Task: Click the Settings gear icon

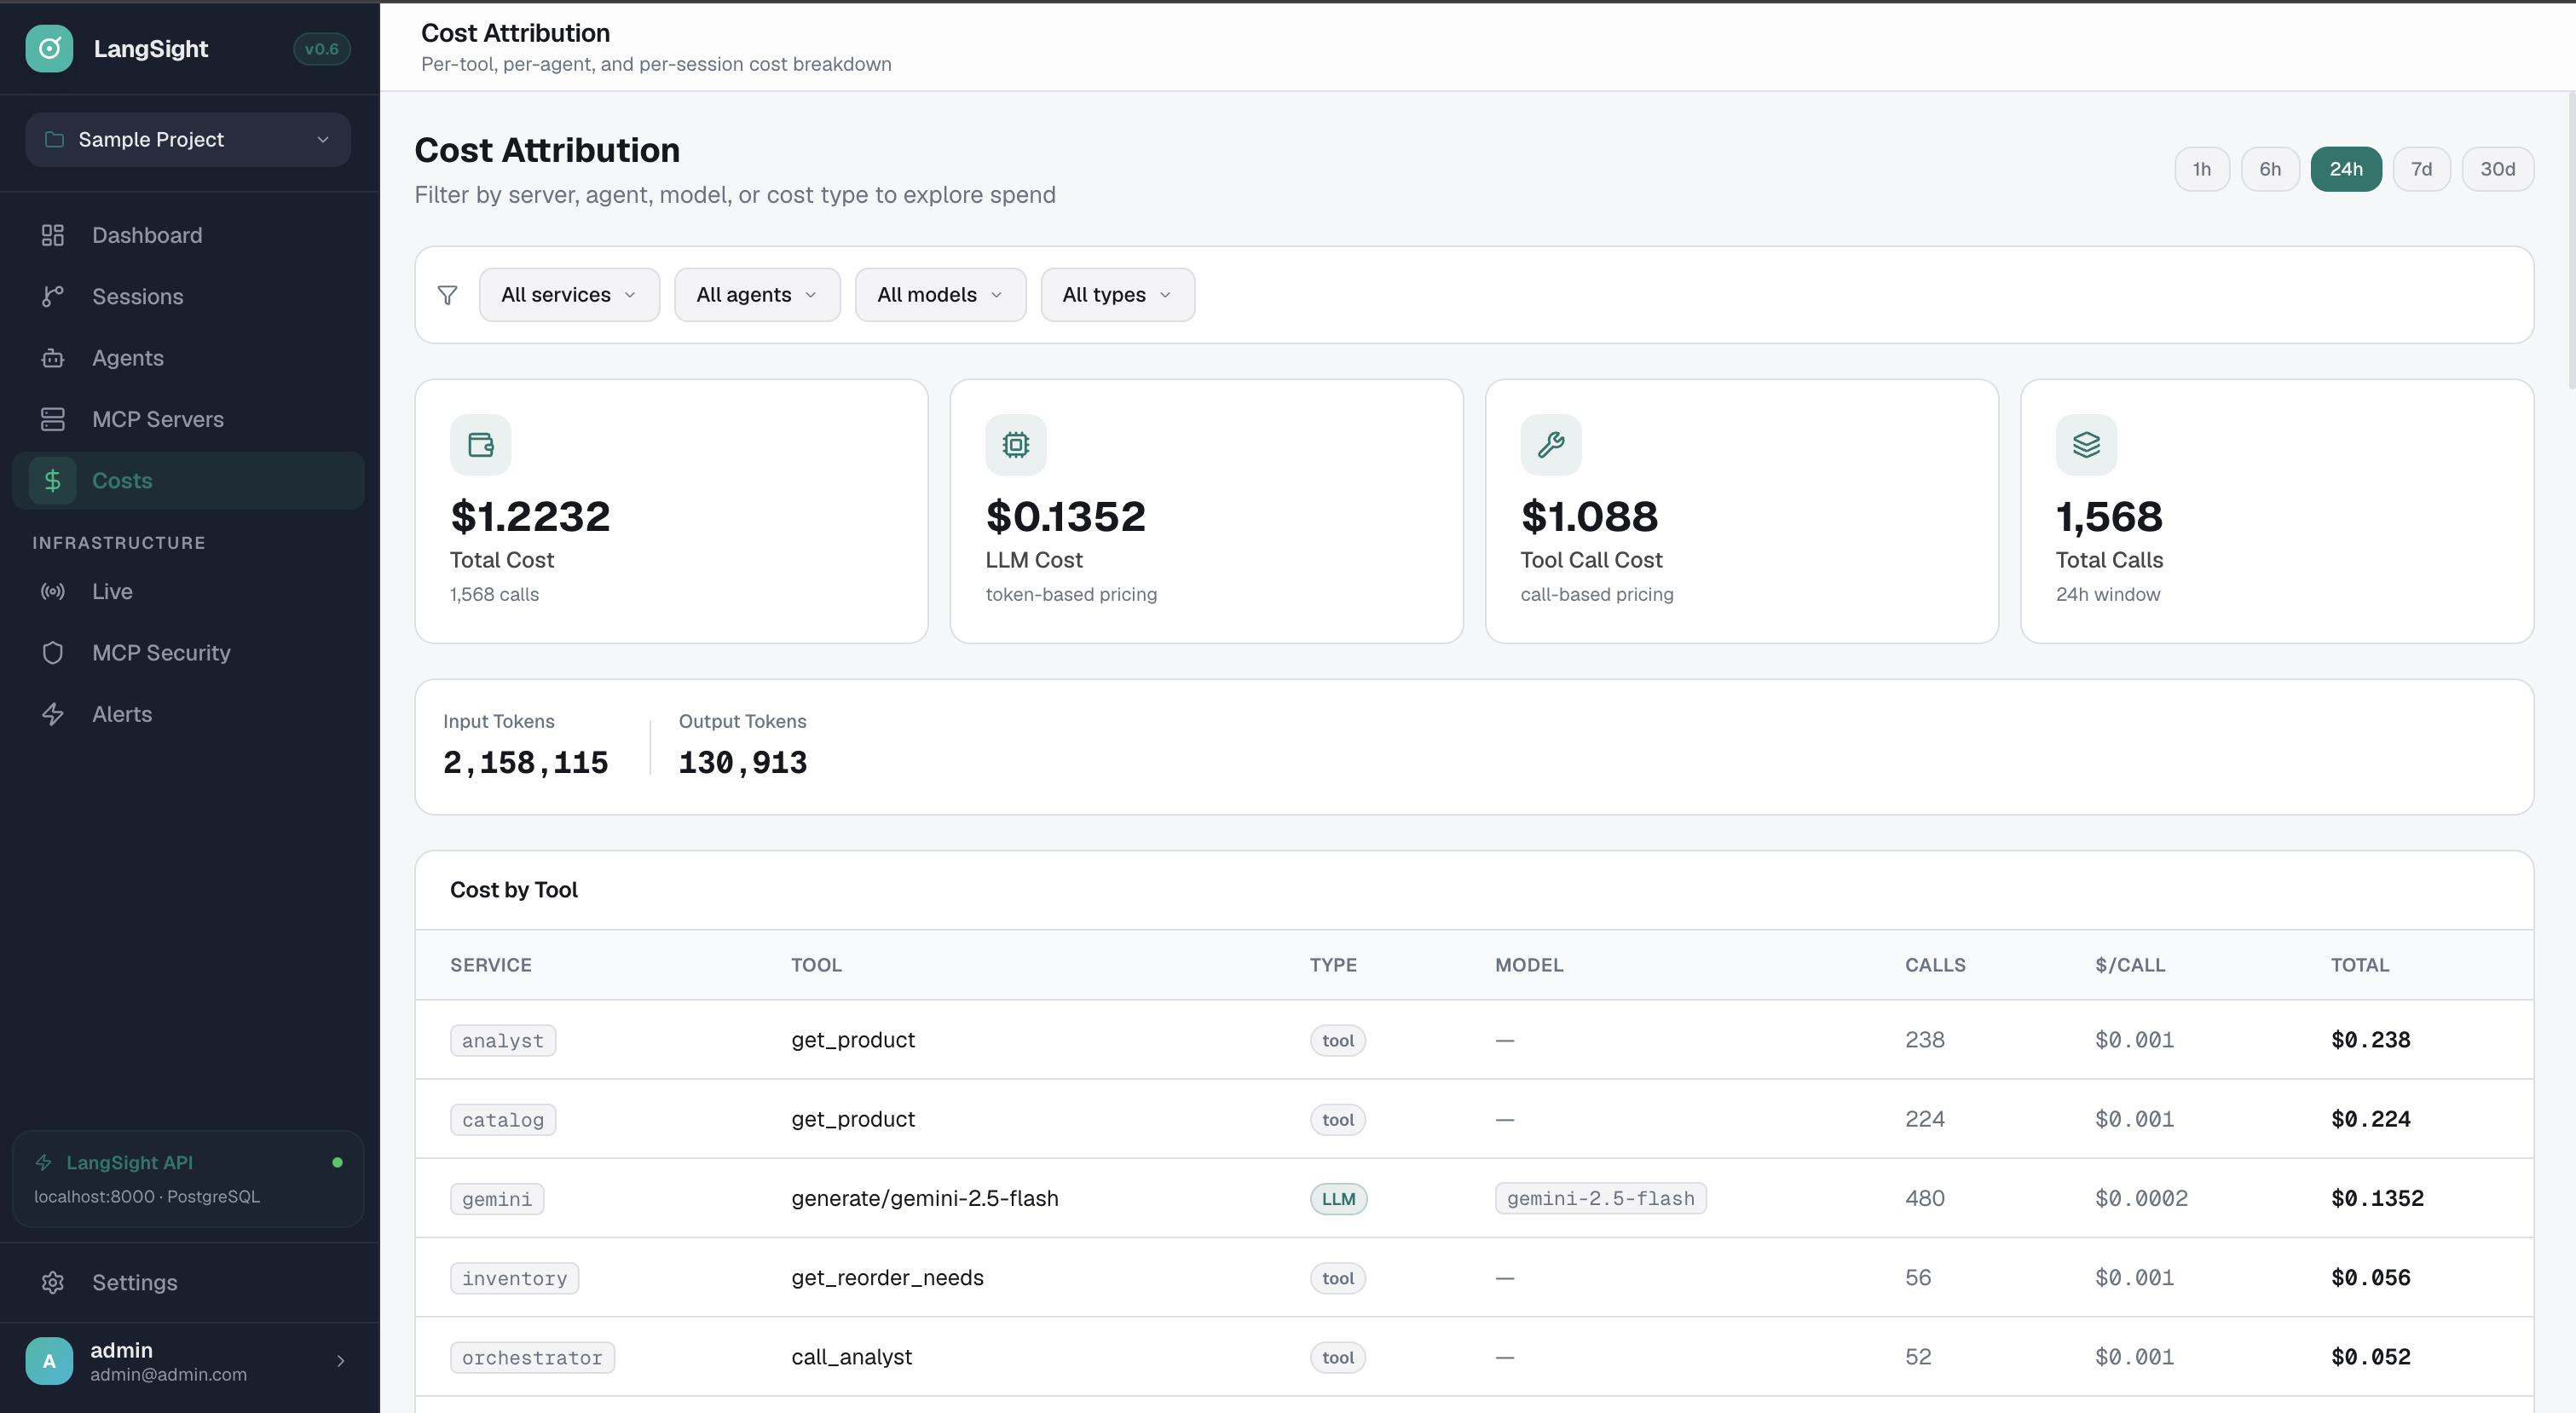Action: (53, 1282)
